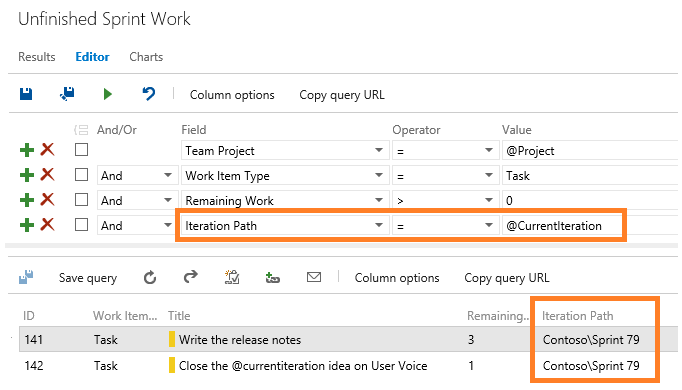
Task: Expand the Work Item Type field dropdown
Action: [x=379, y=175]
